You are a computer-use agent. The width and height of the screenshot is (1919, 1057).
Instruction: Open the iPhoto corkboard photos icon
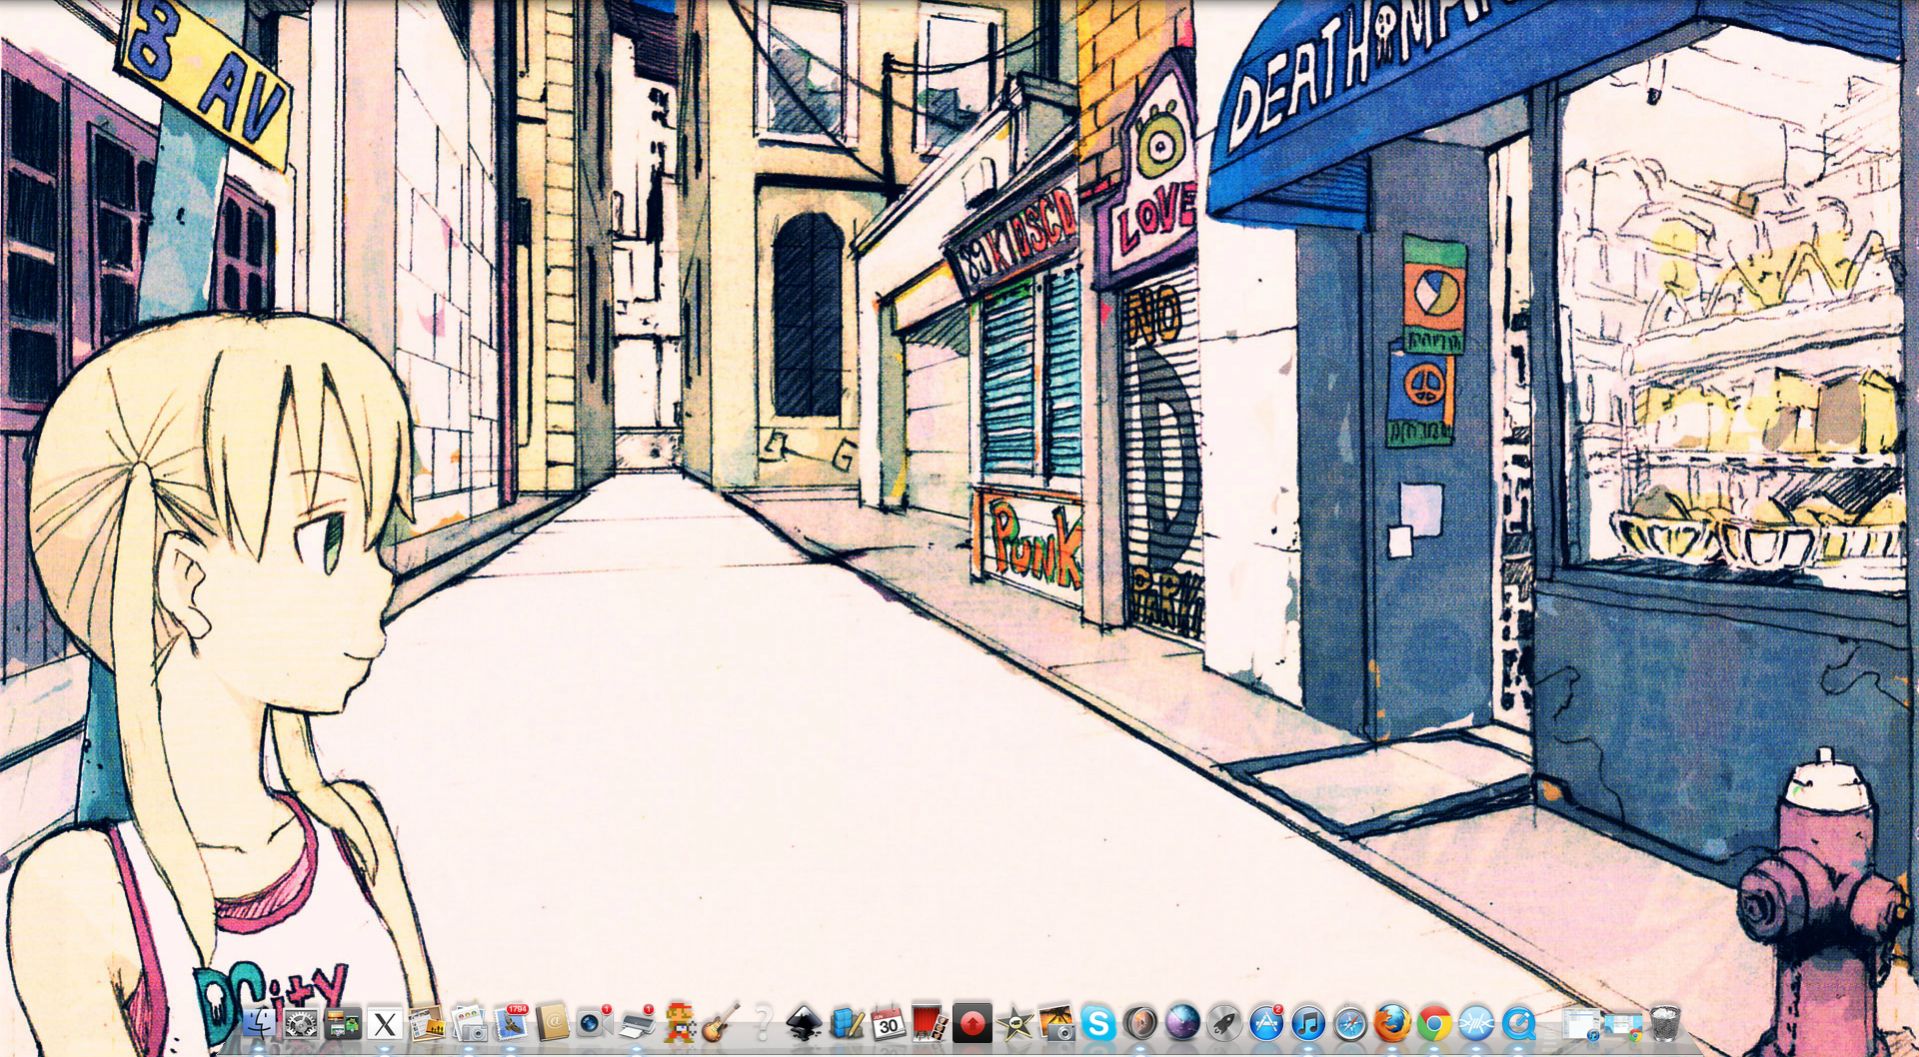click(x=426, y=1023)
